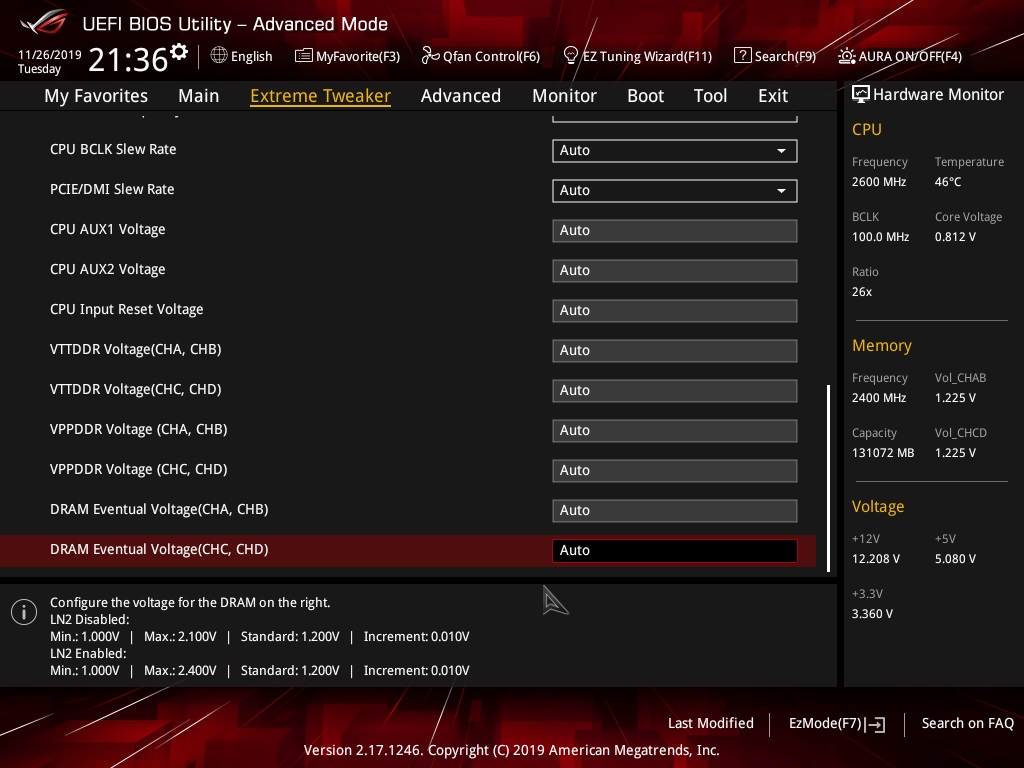Open Search on FAQ link
The height and width of the screenshot is (768, 1024).
click(968, 723)
